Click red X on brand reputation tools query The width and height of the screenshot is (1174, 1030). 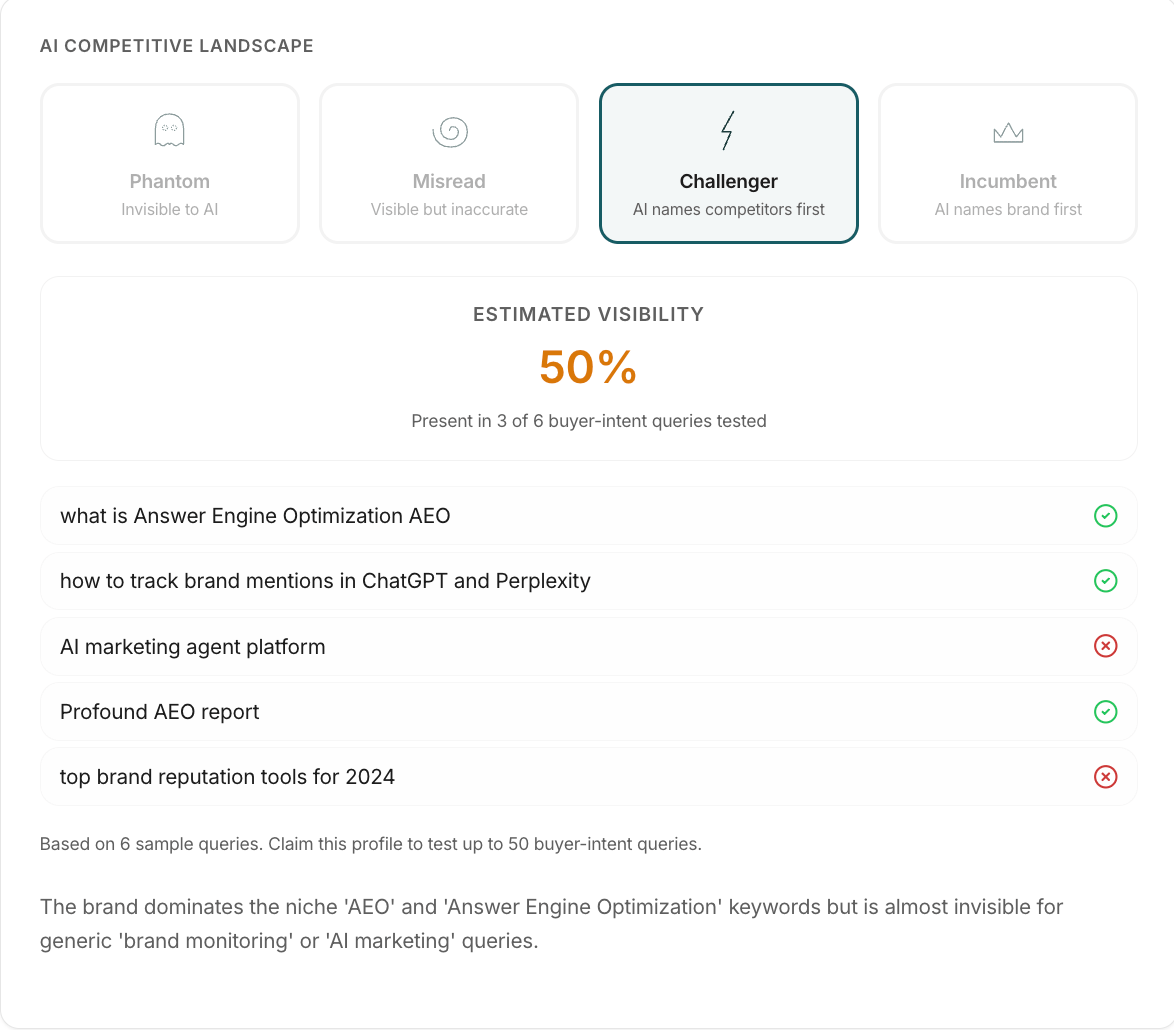[x=1105, y=777]
